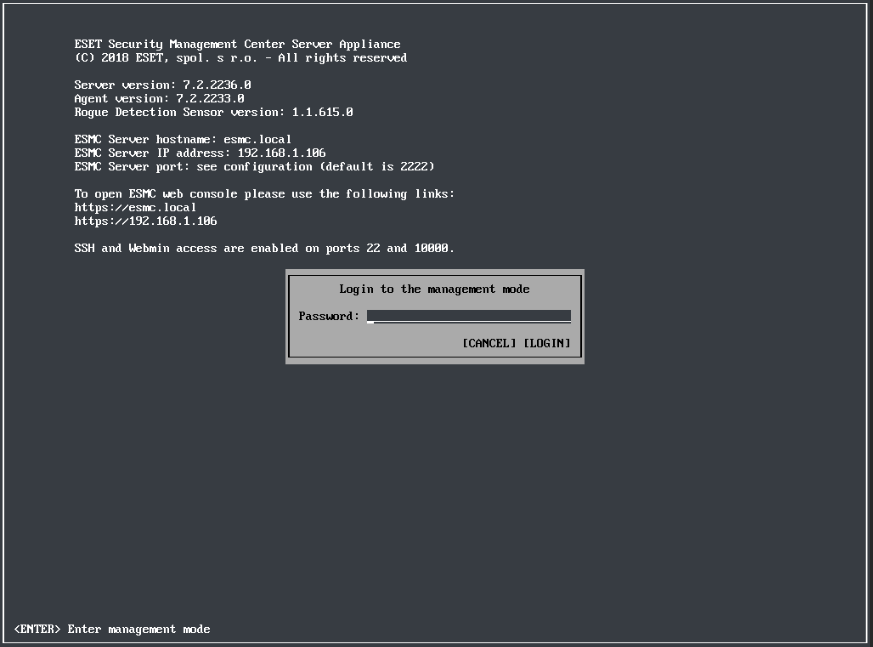Select the ESET Security Management Center title line
This screenshot has width=873, height=647.
pyautogui.click(x=237, y=44)
